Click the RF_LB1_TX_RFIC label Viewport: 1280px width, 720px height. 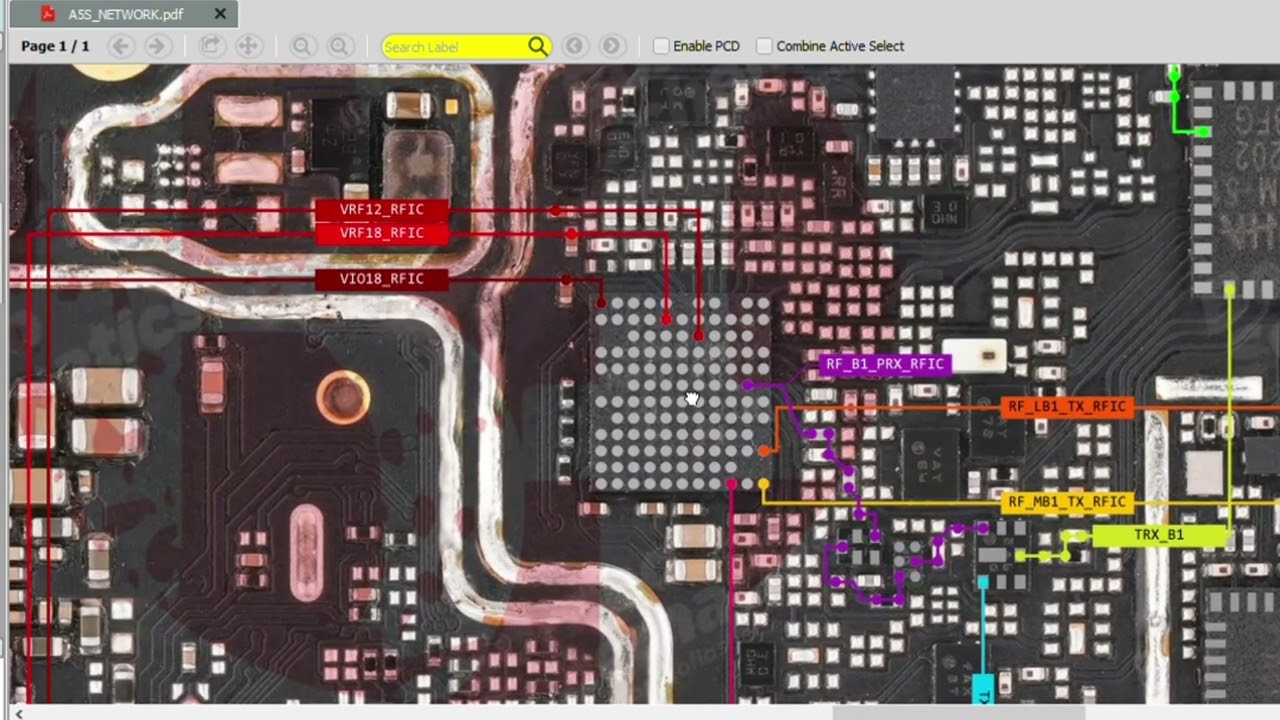(x=1067, y=407)
